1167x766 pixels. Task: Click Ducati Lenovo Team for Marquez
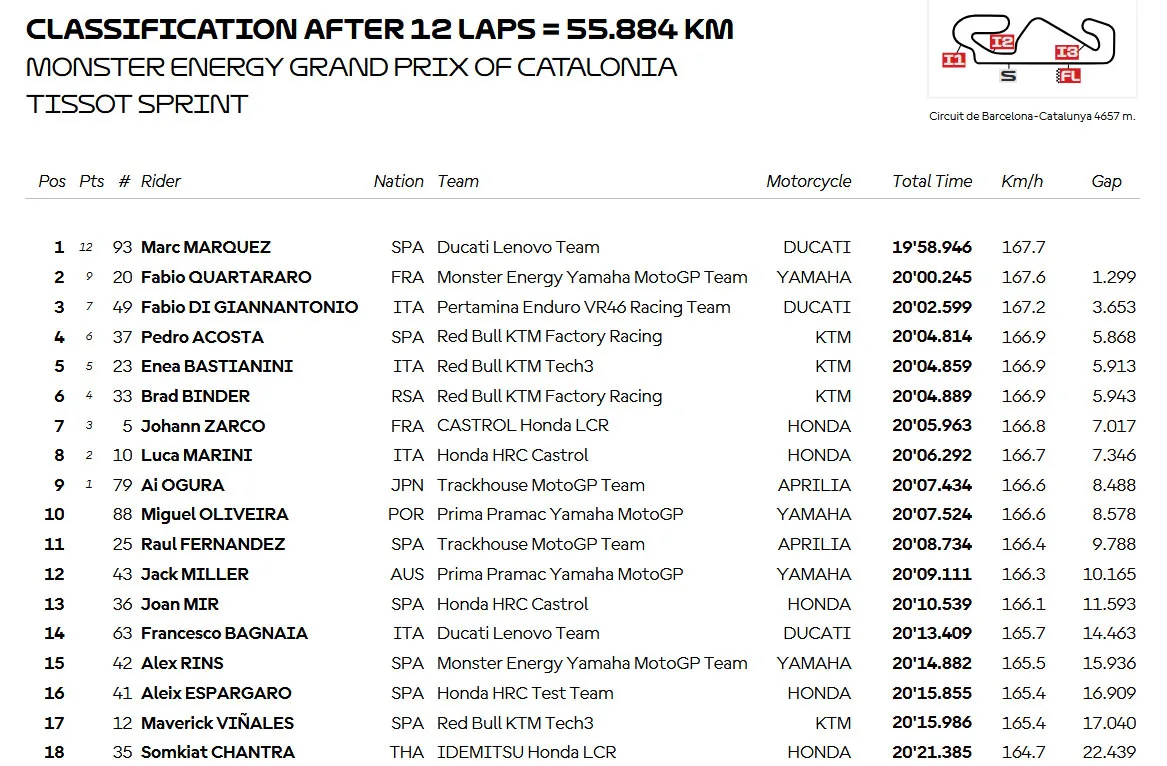point(518,247)
